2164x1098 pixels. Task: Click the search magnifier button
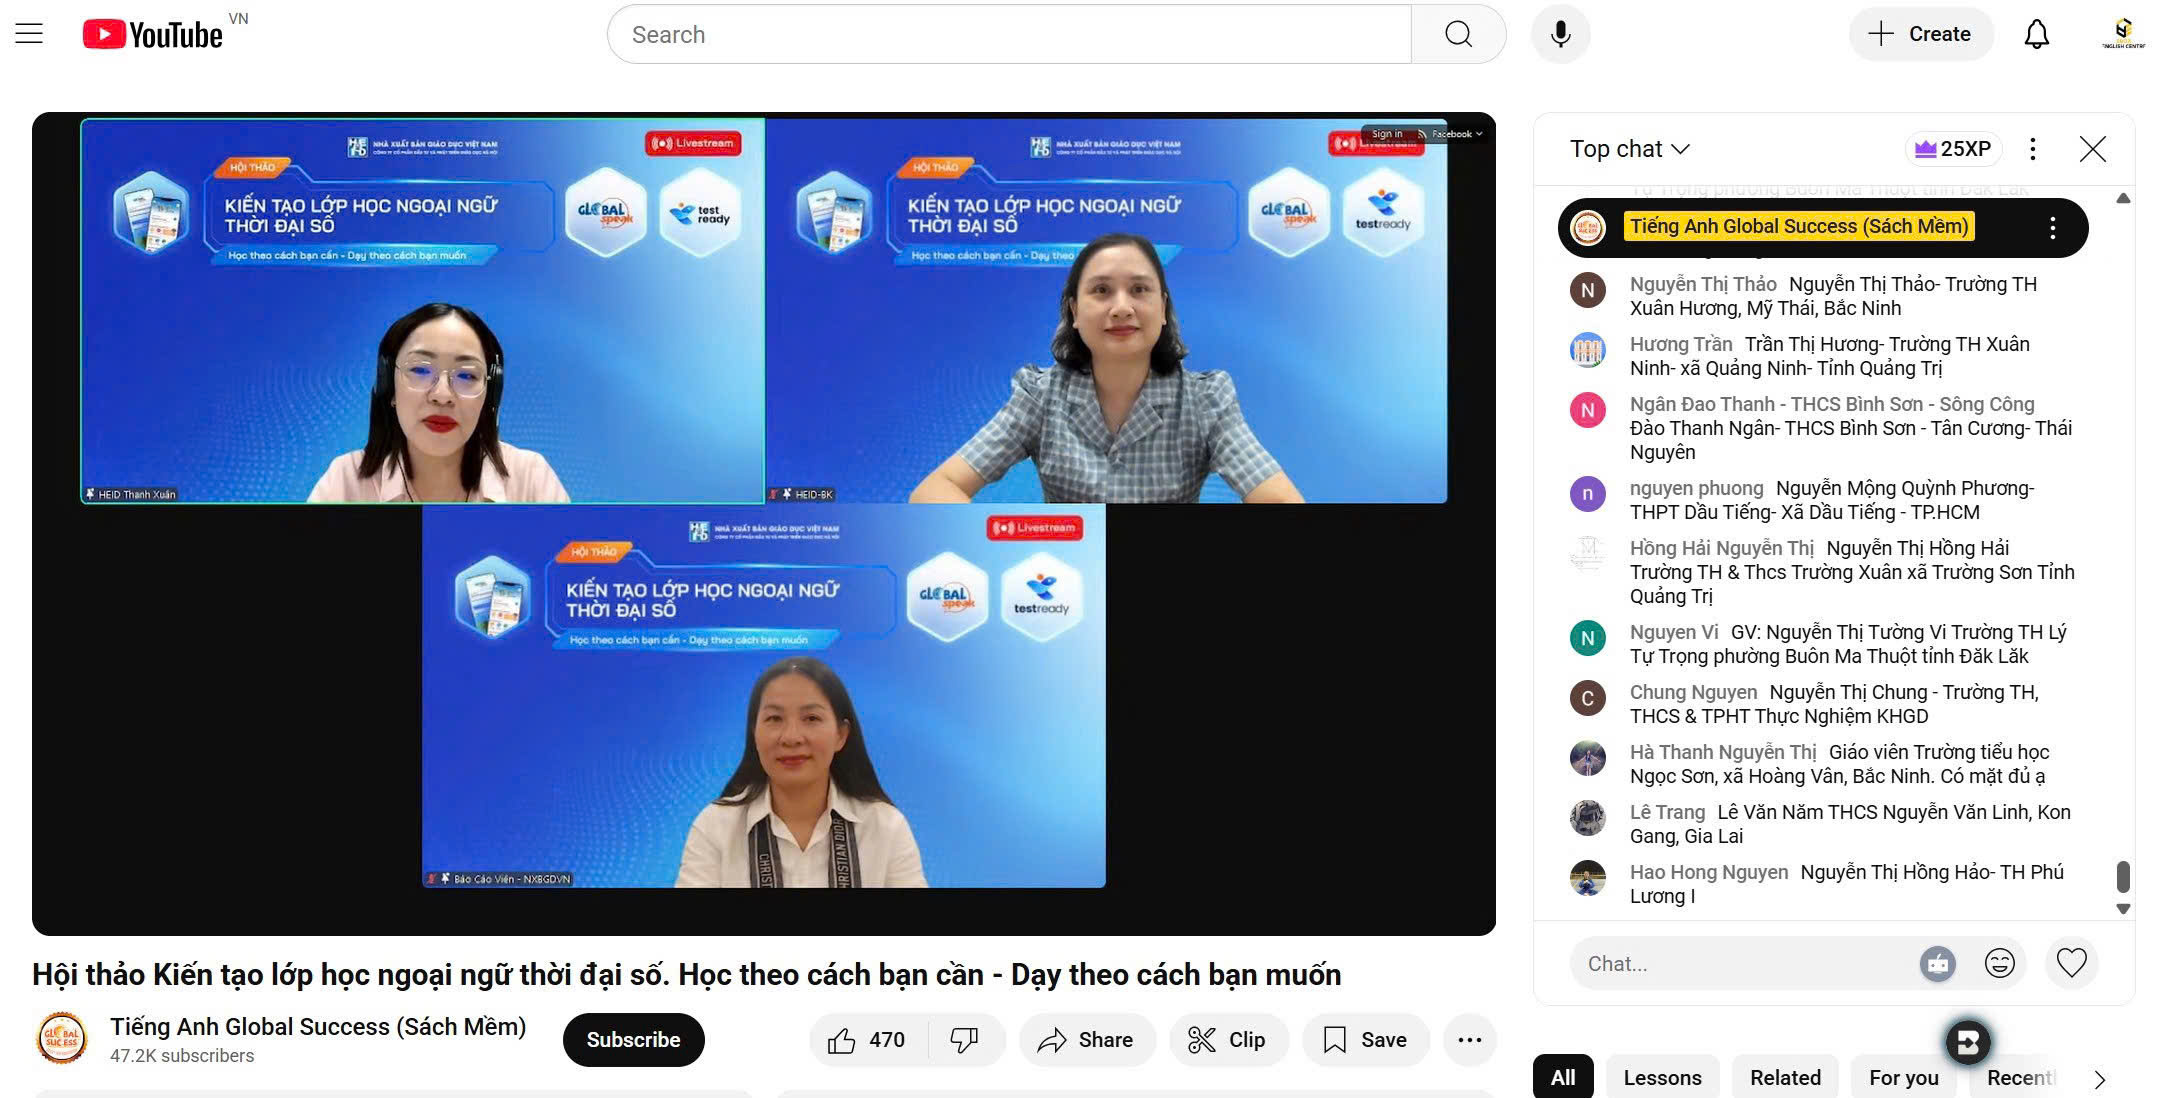(1458, 34)
